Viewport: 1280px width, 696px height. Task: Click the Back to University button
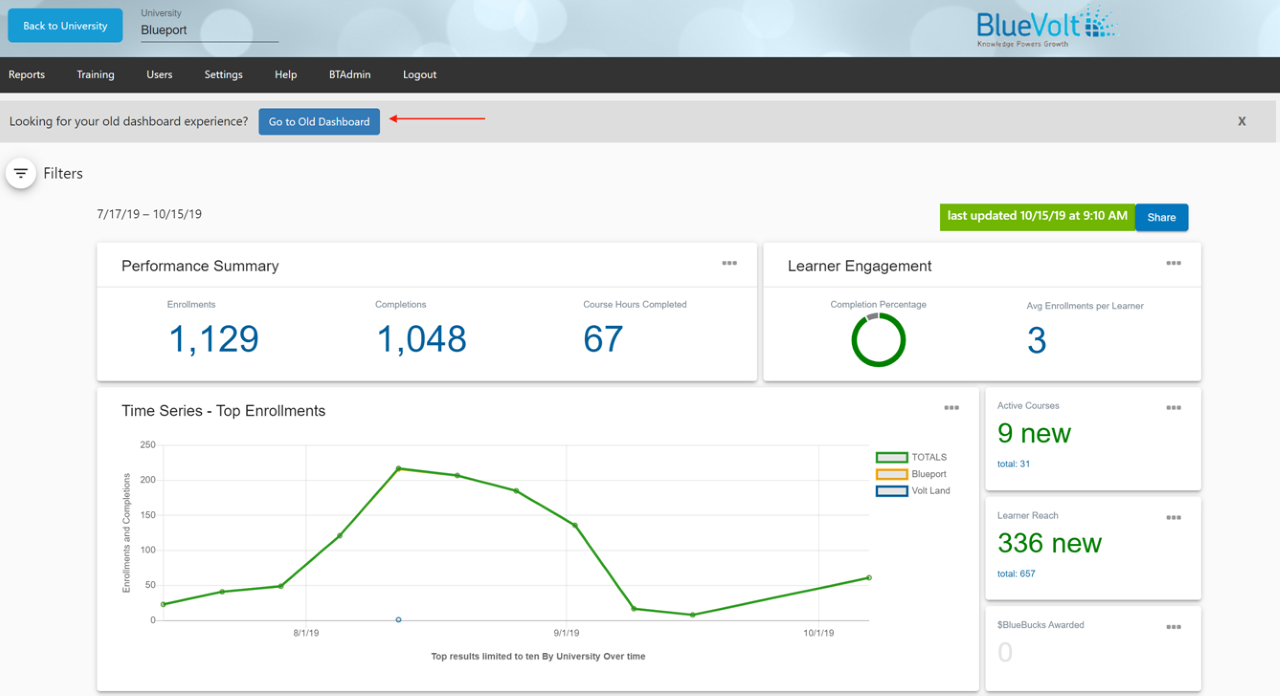coord(65,26)
